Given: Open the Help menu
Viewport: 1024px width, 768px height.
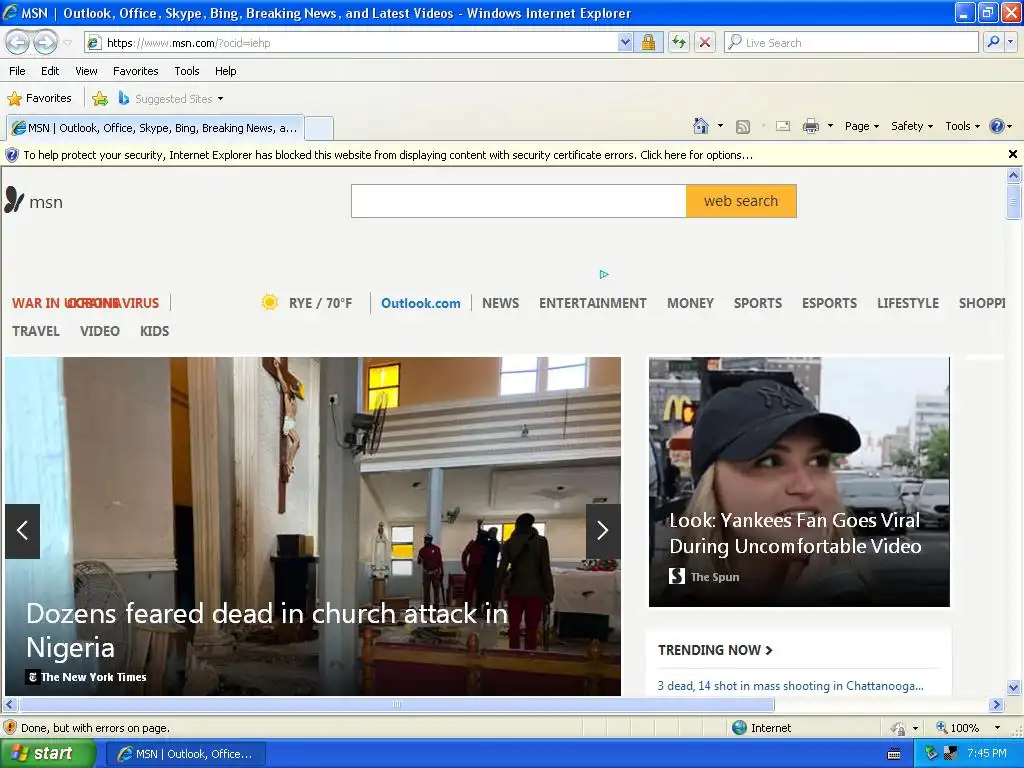Looking at the screenshot, I should (x=225, y=71).
